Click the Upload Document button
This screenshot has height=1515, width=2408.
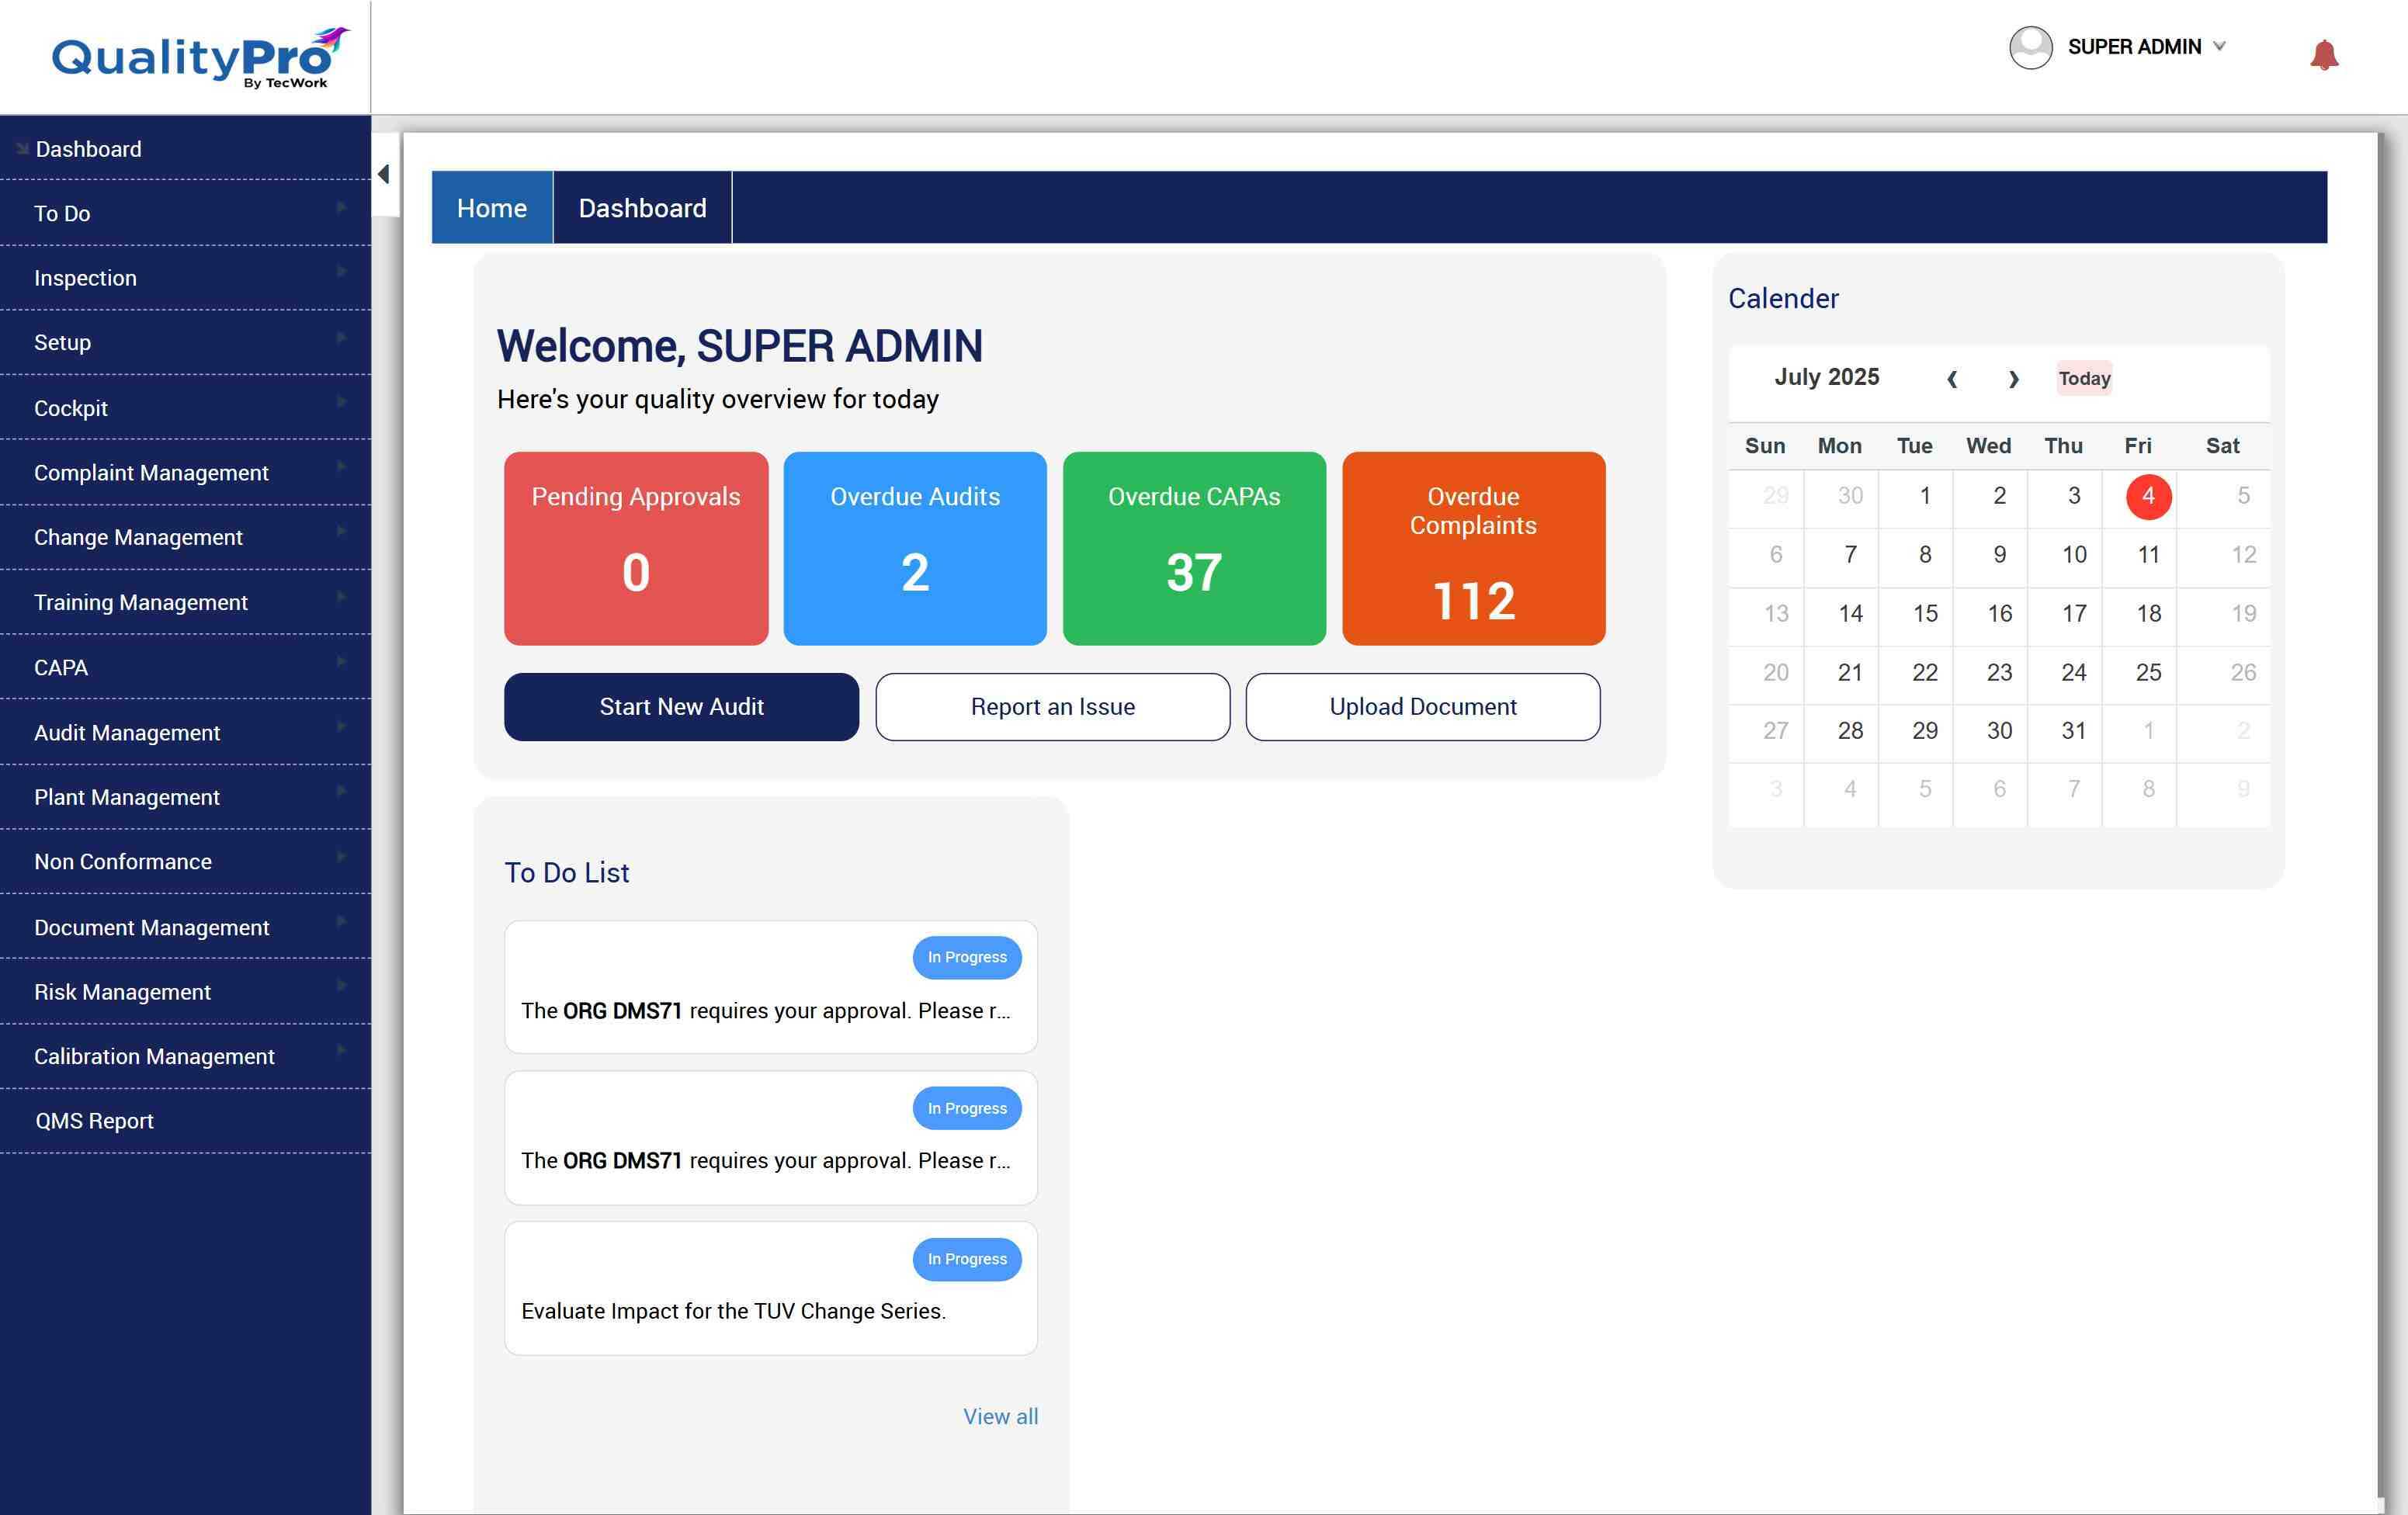(x=1422, y=707)
